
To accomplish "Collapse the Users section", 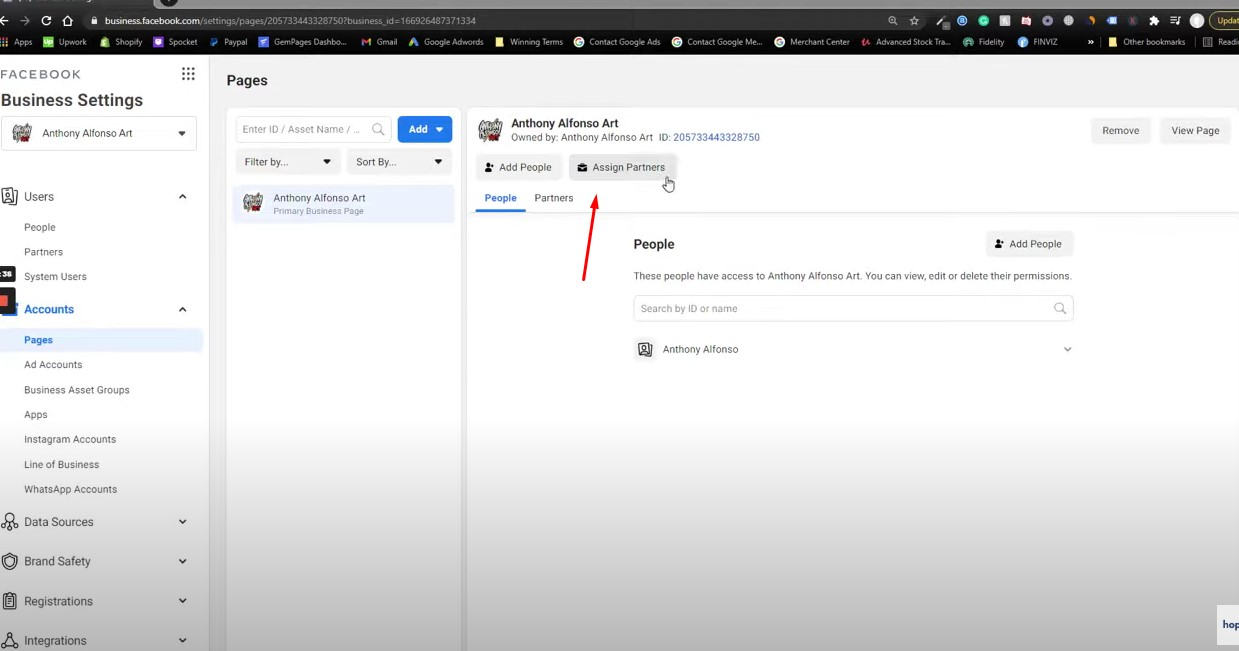I will point(182,197).
